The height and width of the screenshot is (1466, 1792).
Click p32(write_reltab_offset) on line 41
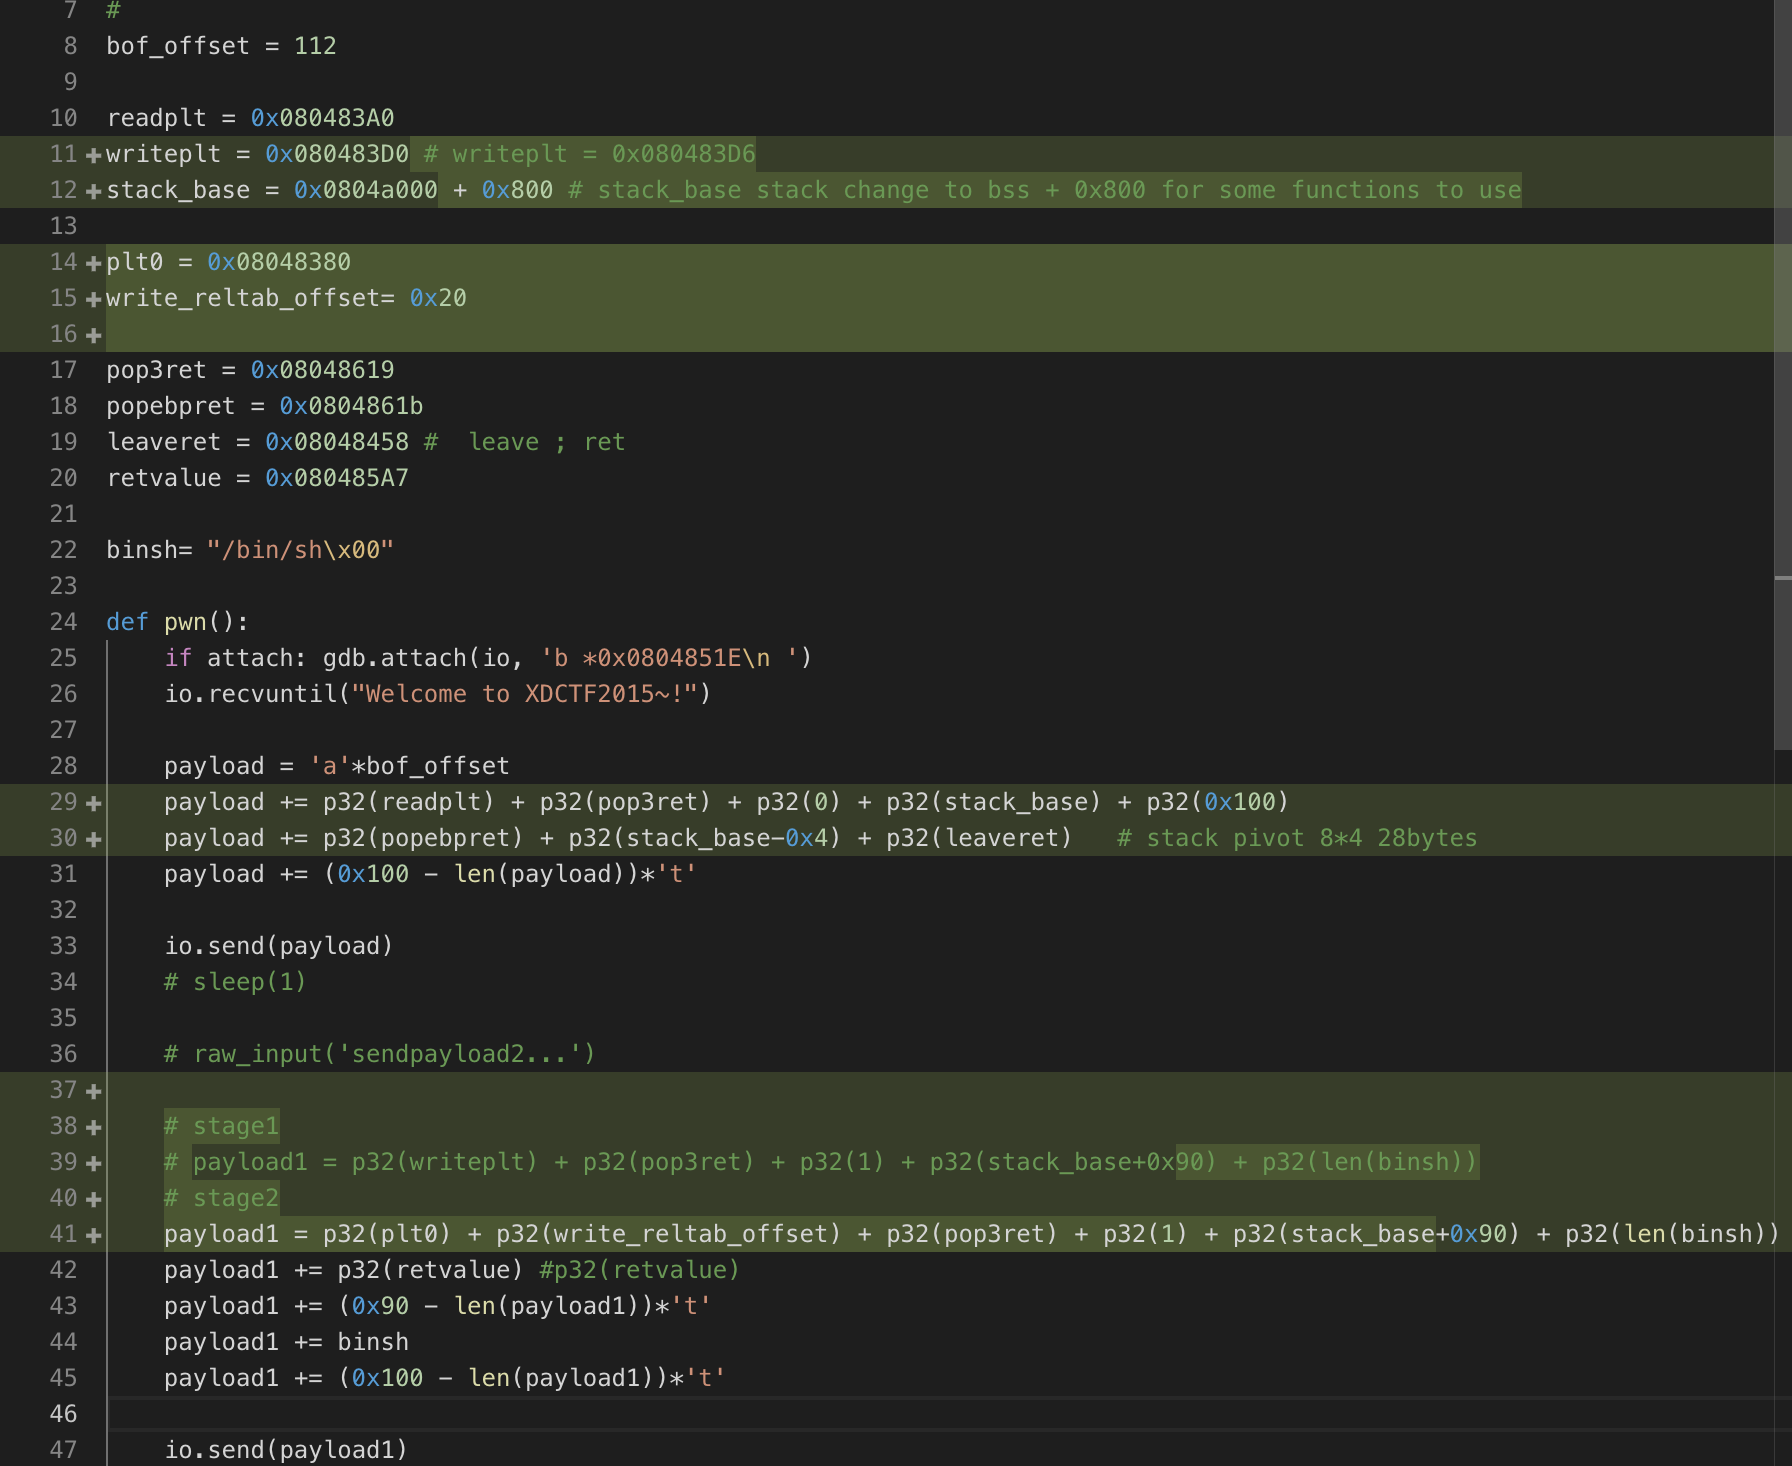click(669, 1234)
